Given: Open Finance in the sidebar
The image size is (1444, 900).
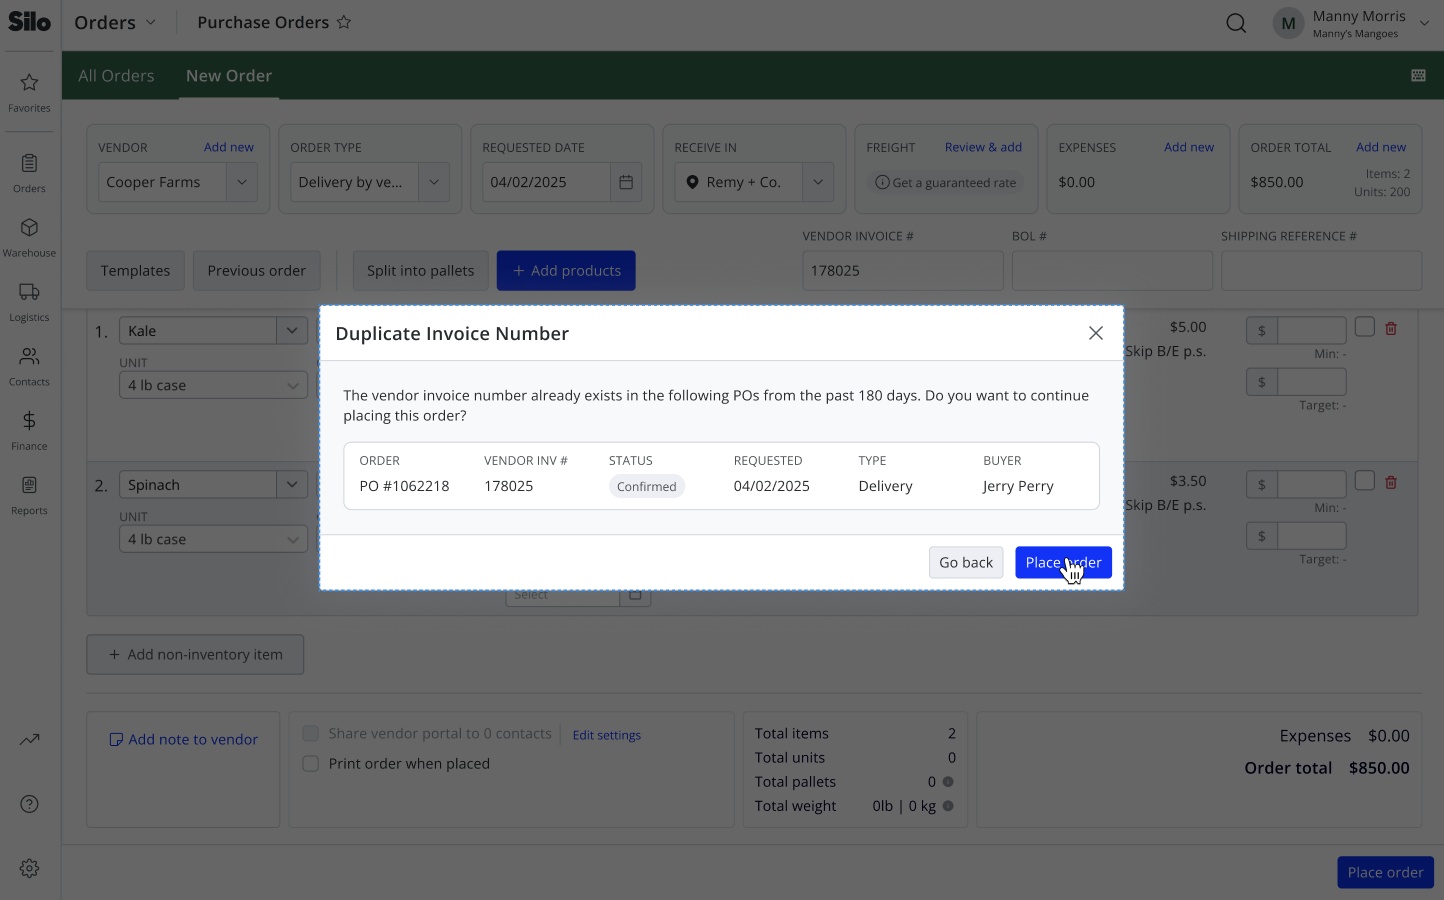Looking at the screenshot, I should (29, 430).
